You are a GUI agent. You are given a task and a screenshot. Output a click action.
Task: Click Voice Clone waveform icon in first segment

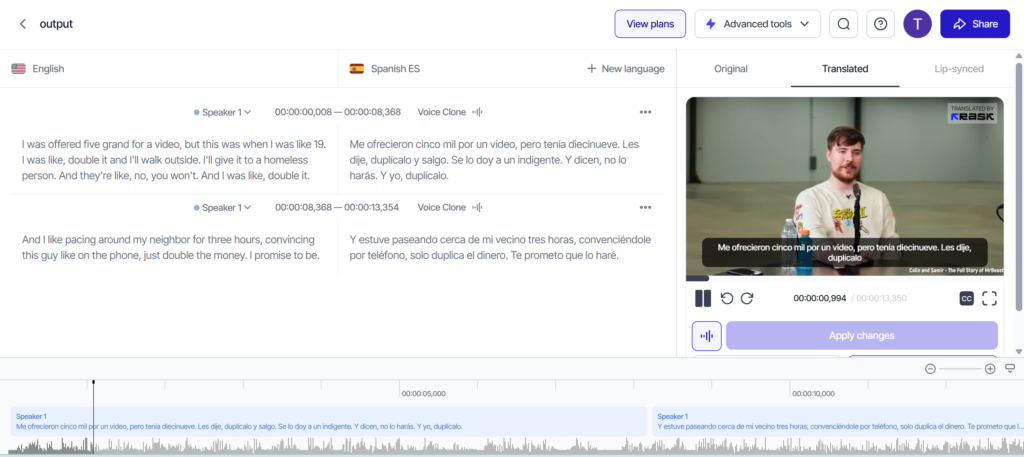pos(477,112)
